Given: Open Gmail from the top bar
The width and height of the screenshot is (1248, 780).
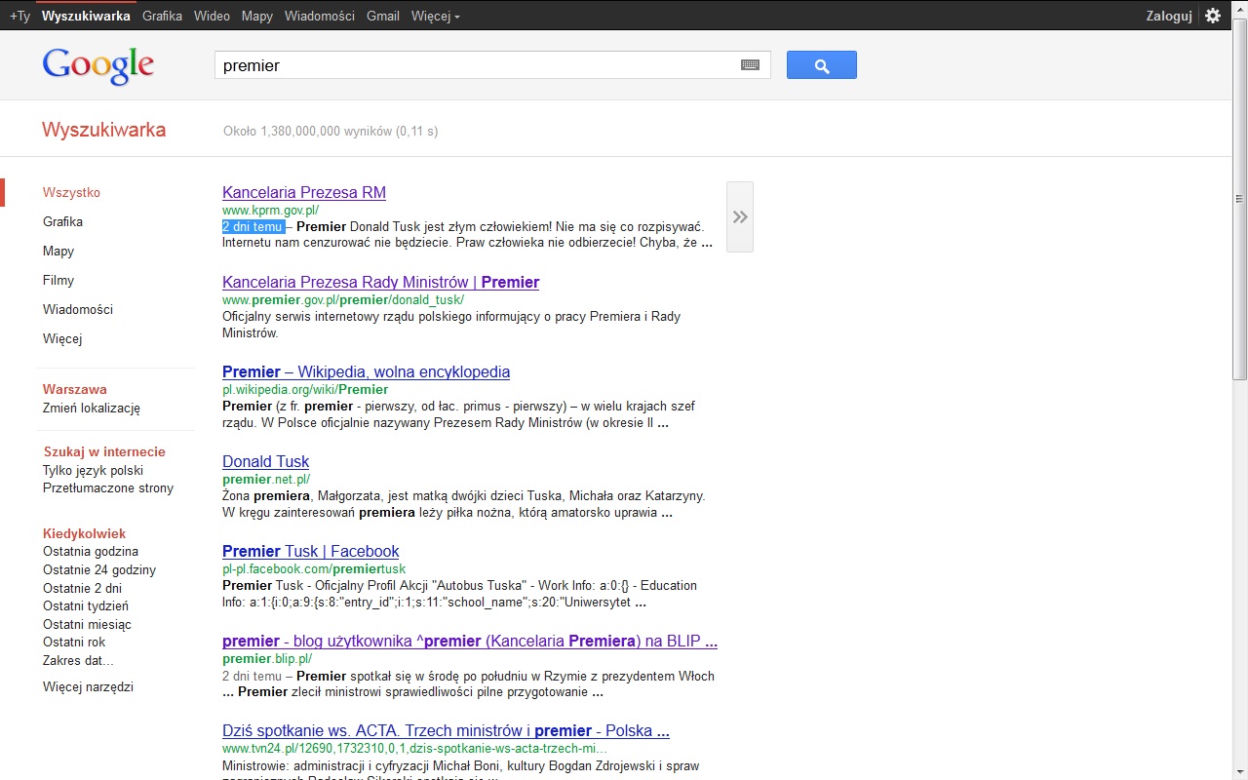Looking at the screenshot, I should (x=383, y=16).
